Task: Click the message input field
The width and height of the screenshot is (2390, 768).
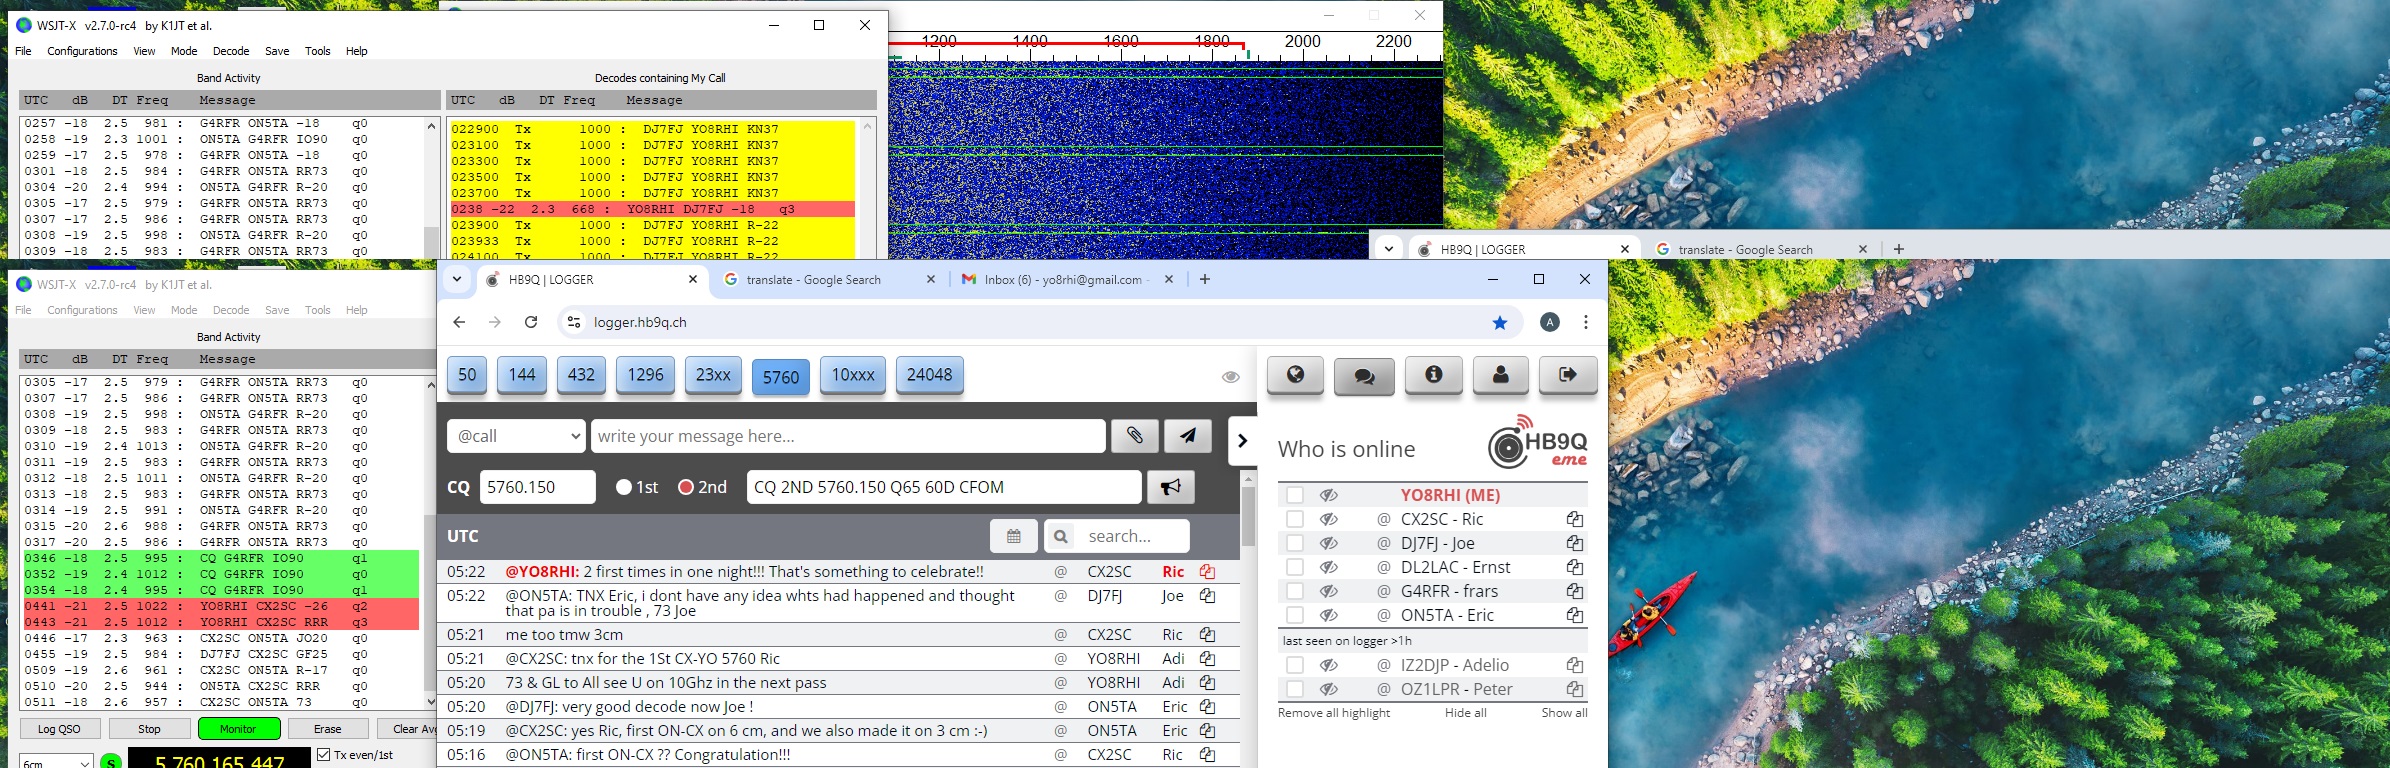Action: point(847,436)
